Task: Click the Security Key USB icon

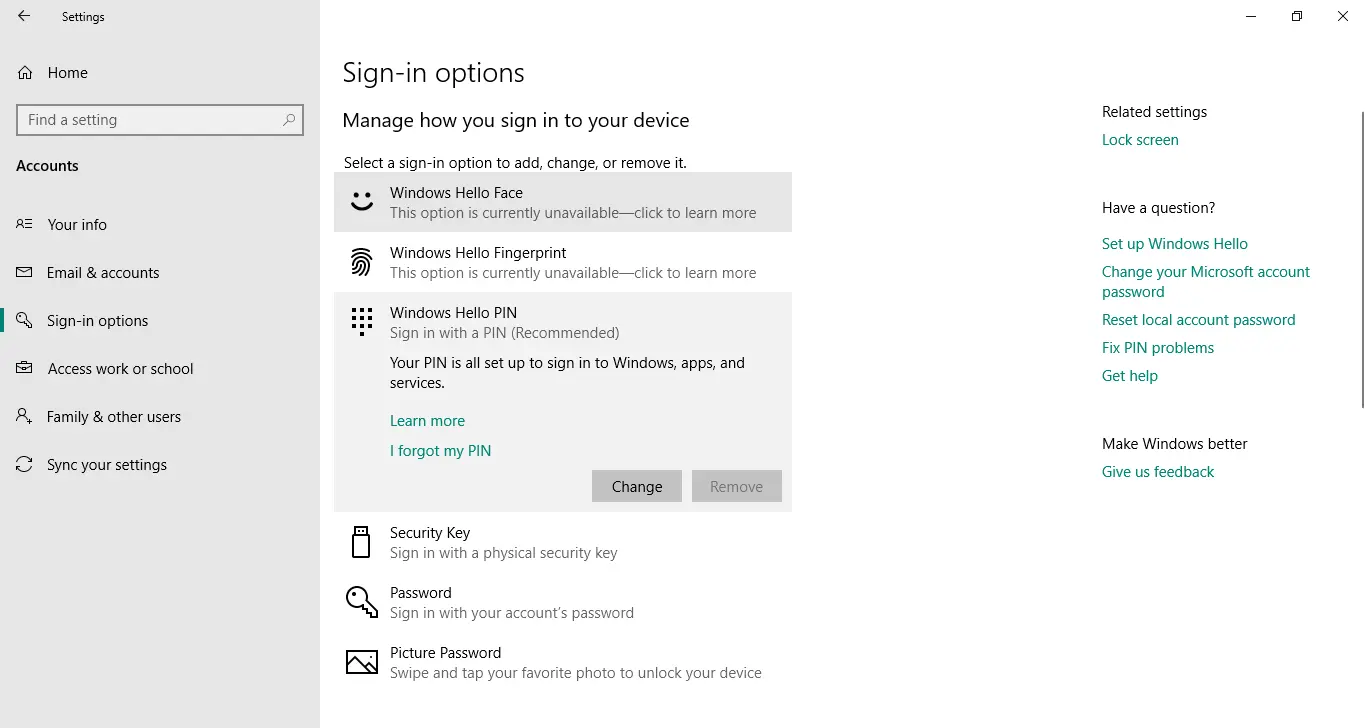Action: pyautogui.click(x=361, y=541)
